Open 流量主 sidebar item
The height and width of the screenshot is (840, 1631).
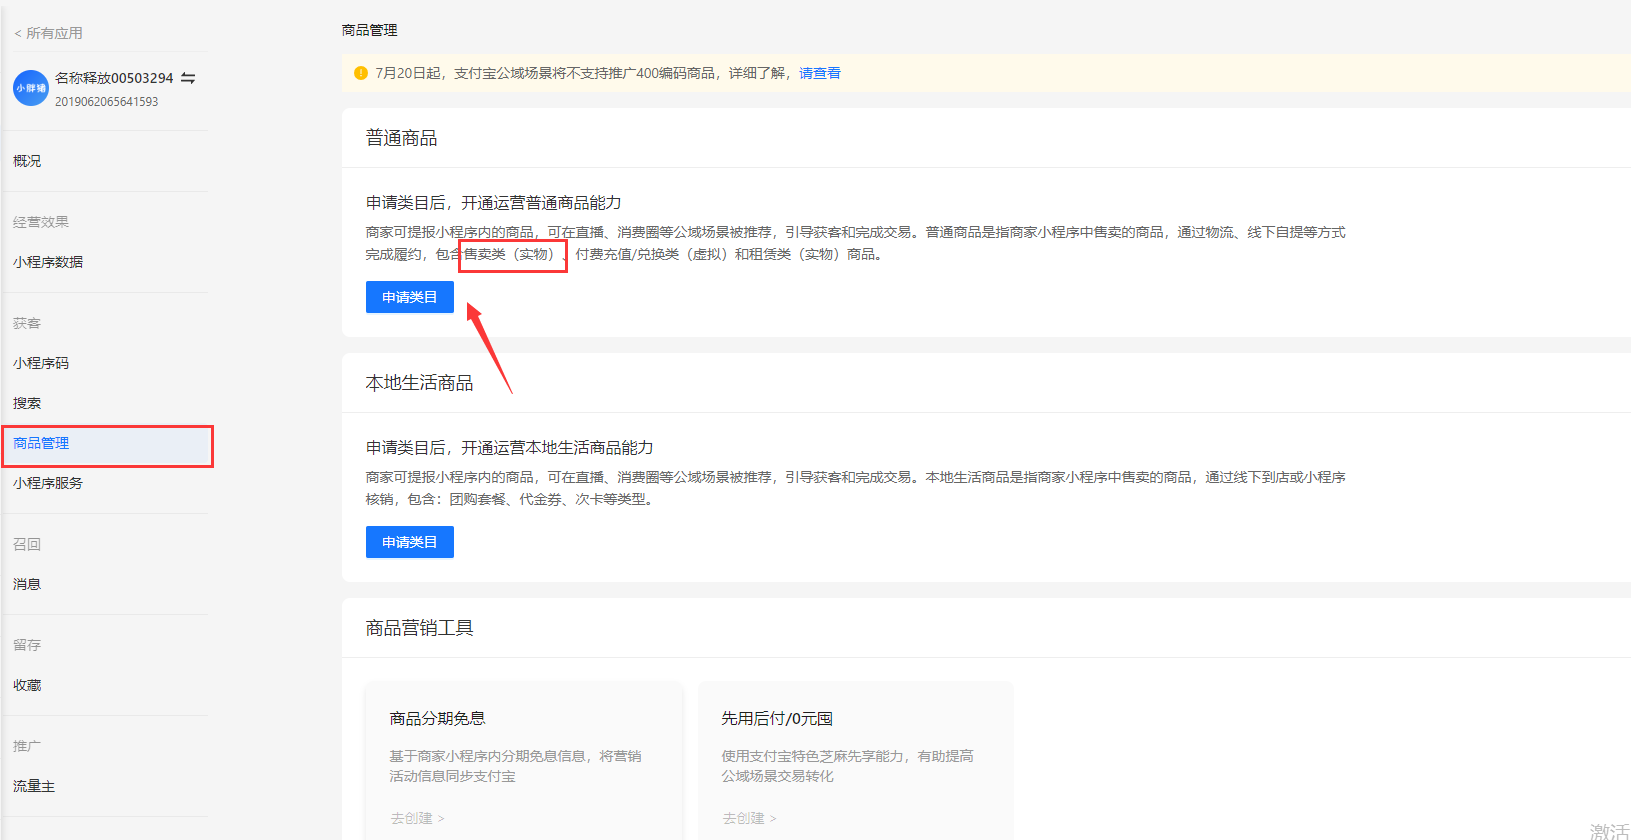point(34,786)
